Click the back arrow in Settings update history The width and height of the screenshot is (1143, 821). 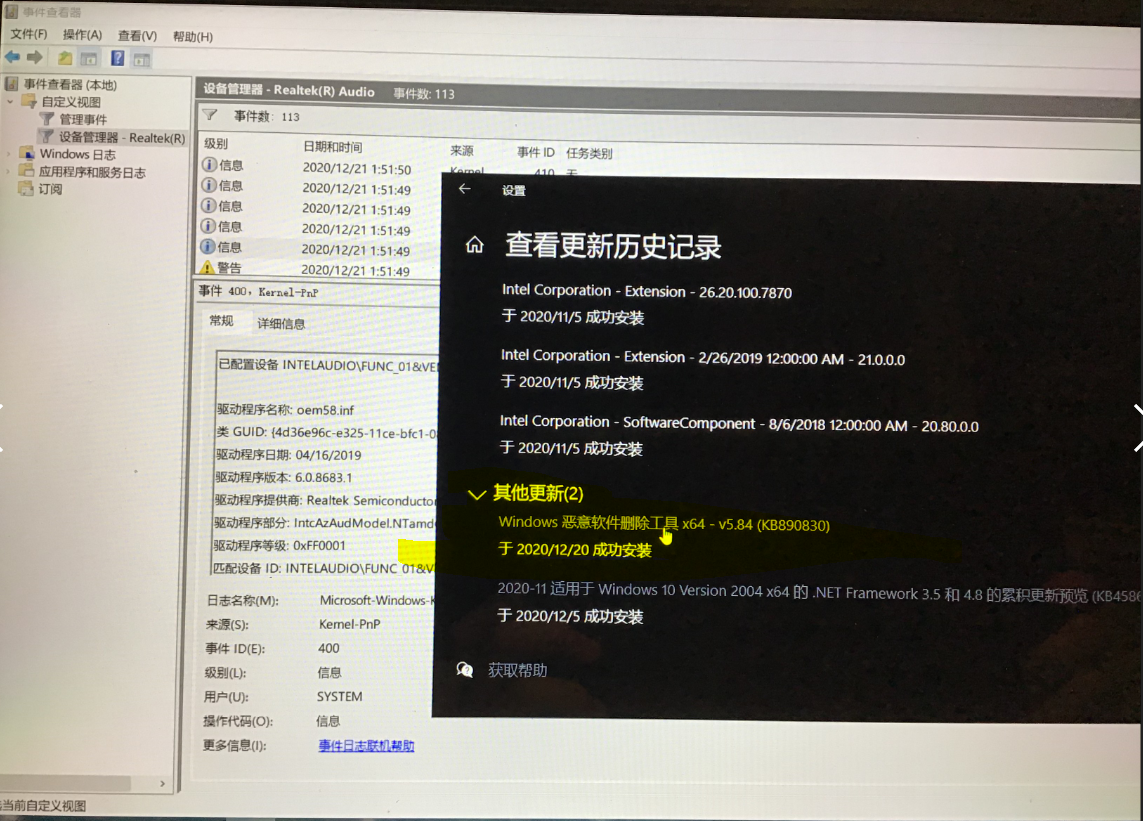pyautogui.click(x=463, y=189)
